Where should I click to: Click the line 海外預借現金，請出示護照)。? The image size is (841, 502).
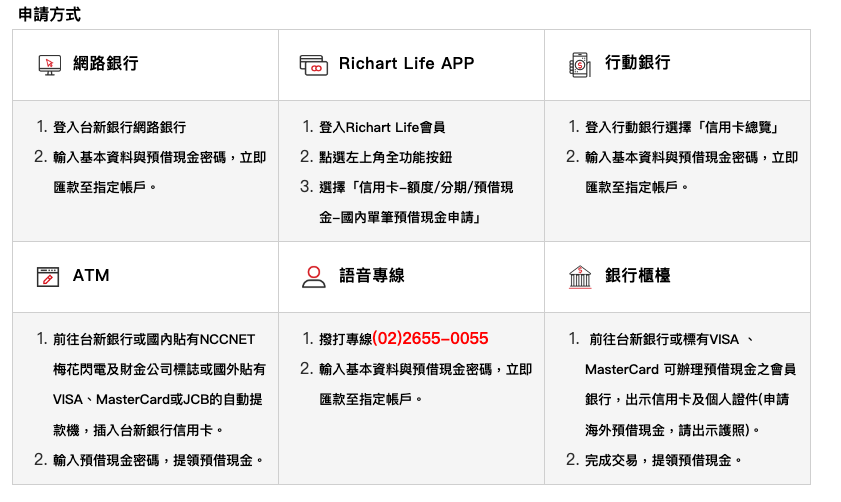pos(673,430)
